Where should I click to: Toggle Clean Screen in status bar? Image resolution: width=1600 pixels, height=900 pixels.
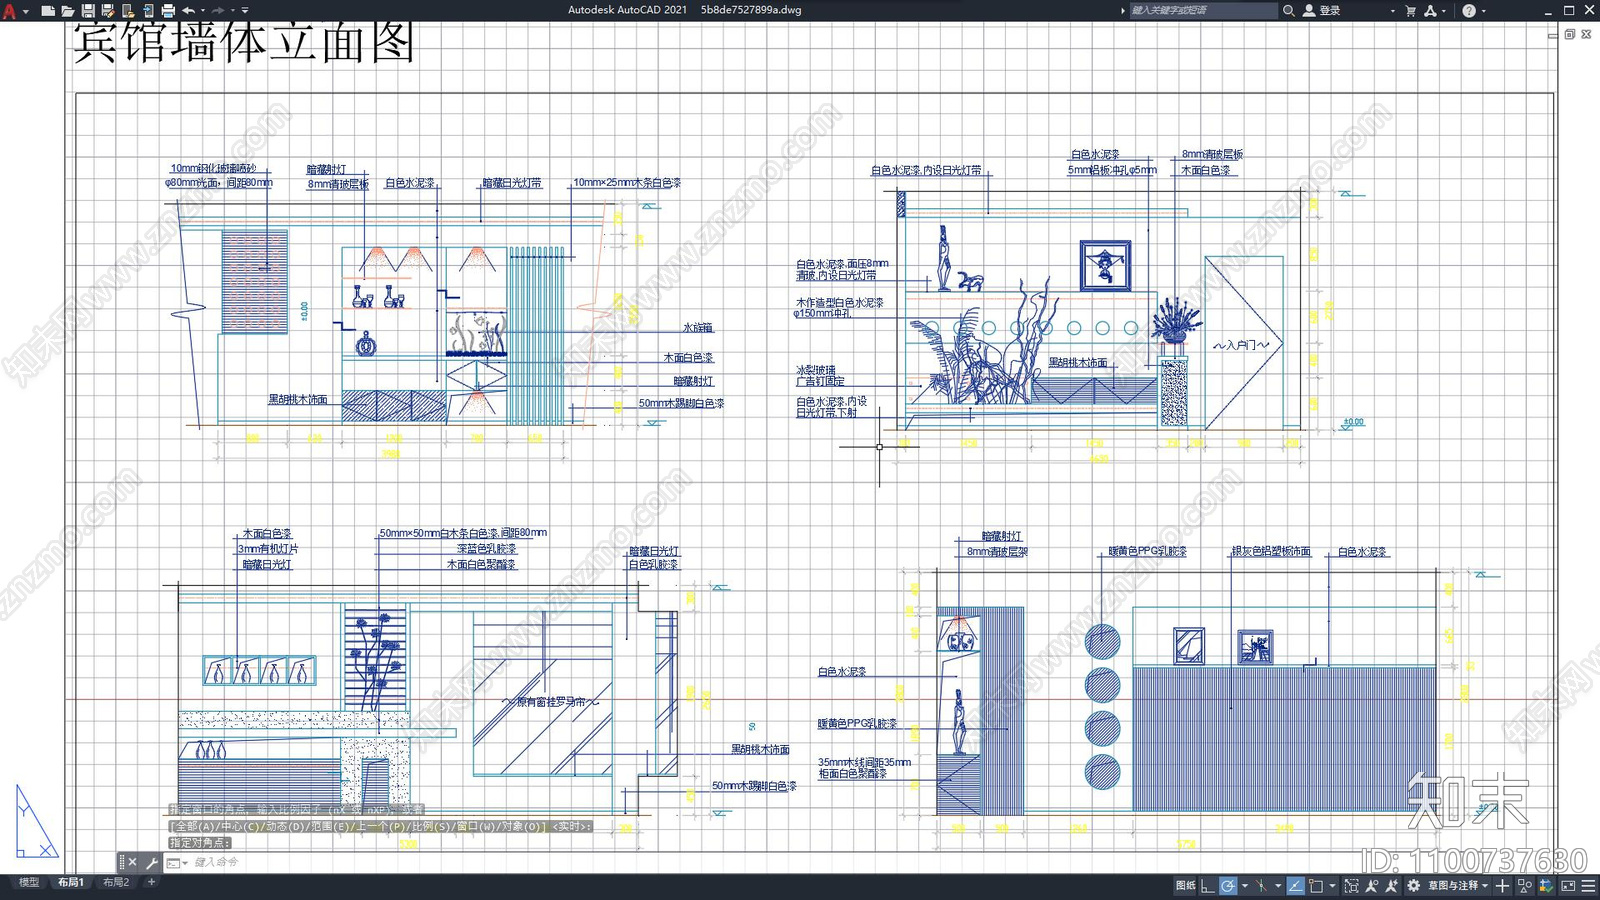pos(1568,886)
